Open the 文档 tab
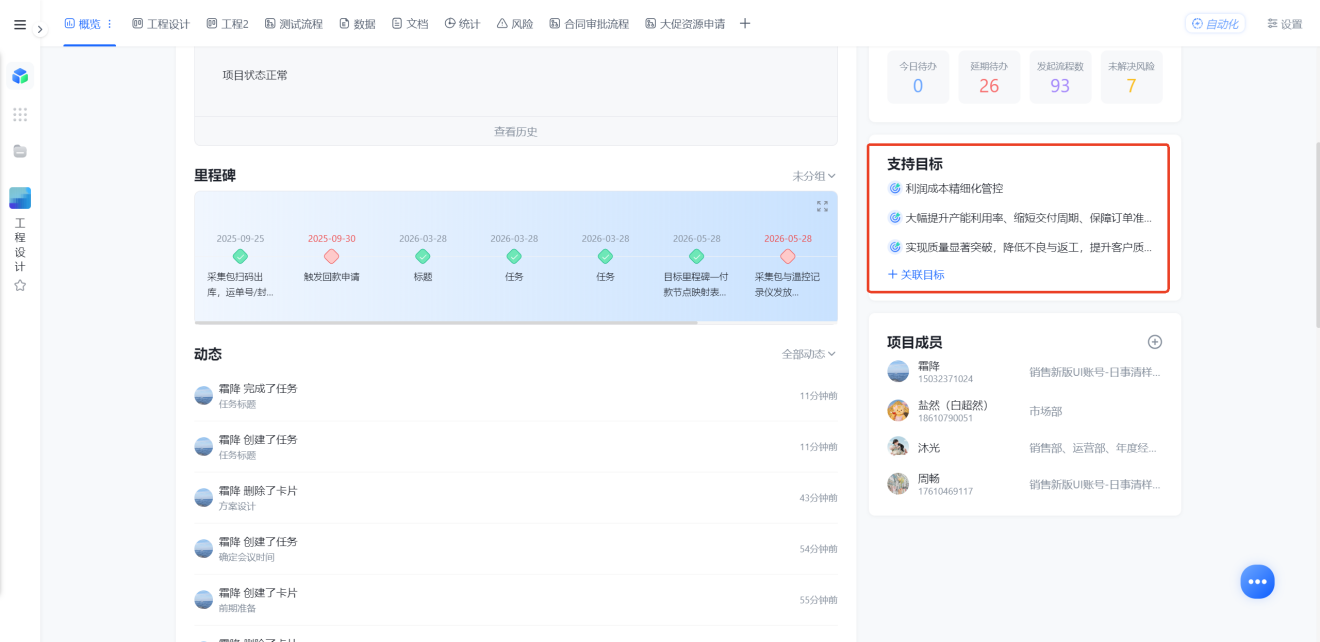The height and width of the screenshot is (642, 1320). (410, 24)
